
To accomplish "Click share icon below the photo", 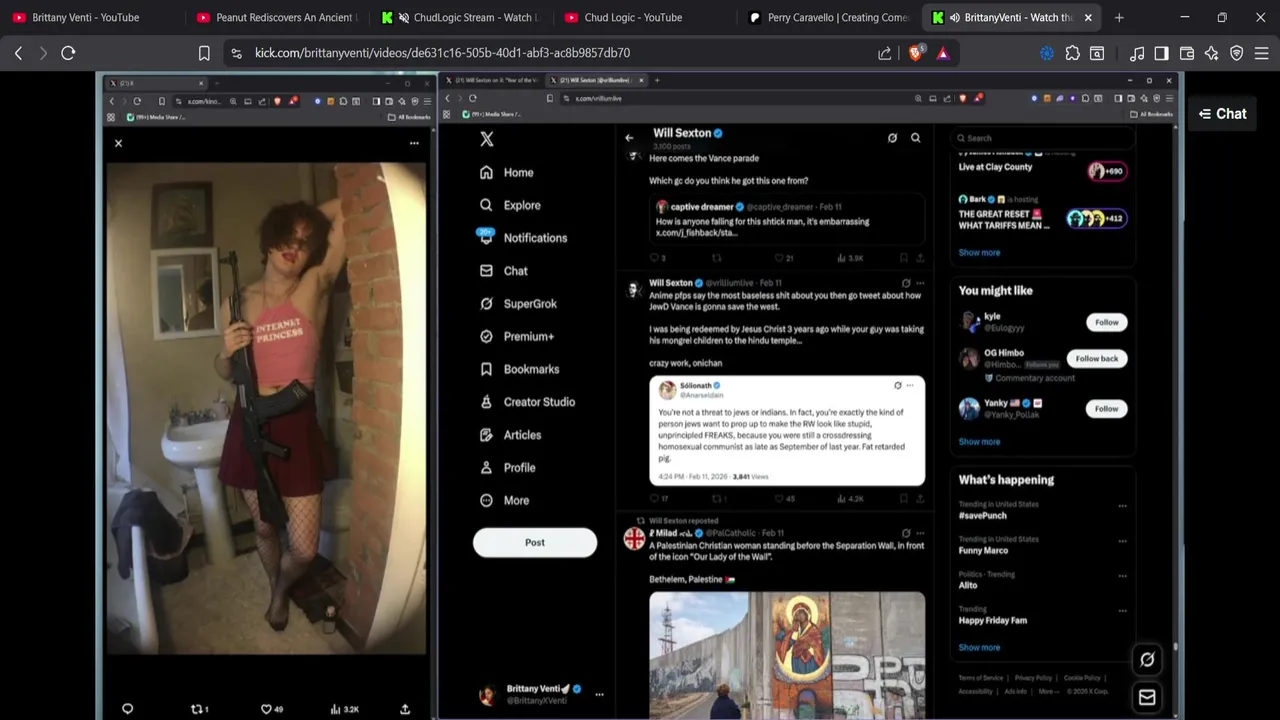I will (x=405, y=709).
